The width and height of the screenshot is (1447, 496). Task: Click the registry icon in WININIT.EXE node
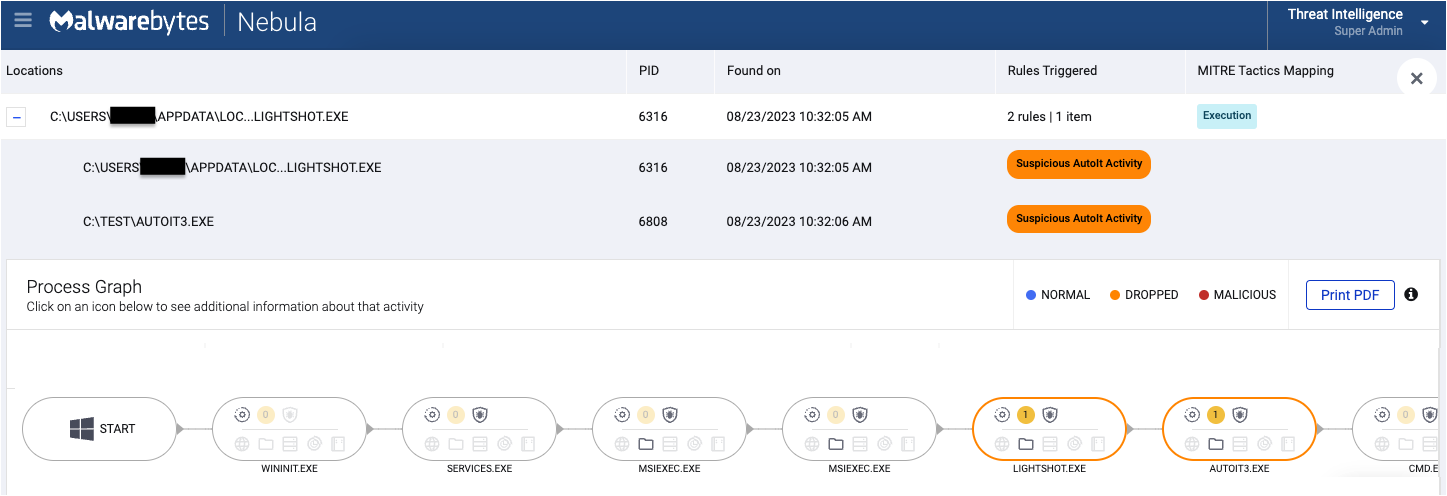click(290, 444)
